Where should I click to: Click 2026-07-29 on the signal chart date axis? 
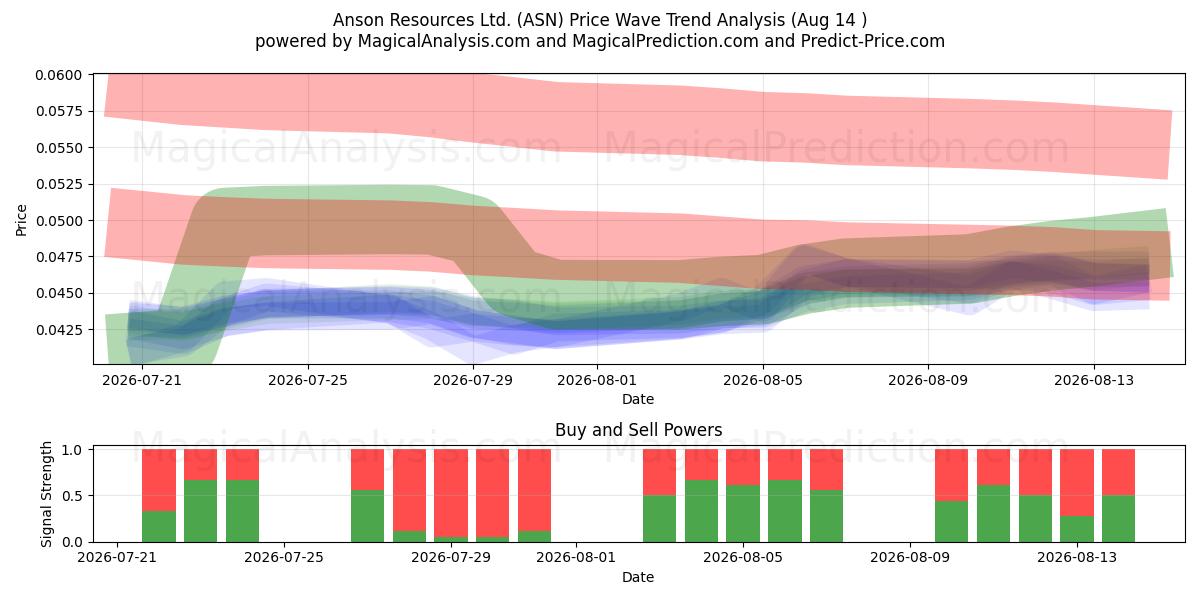[452, 558]
